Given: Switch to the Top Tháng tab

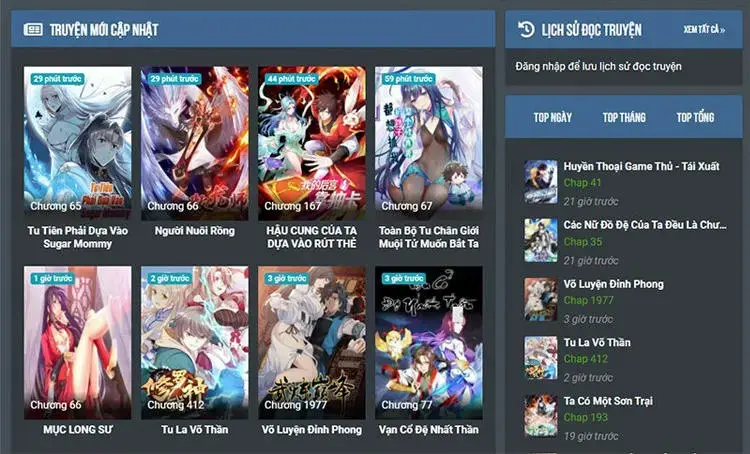Looking at the screenshot, I should point(624,117).
